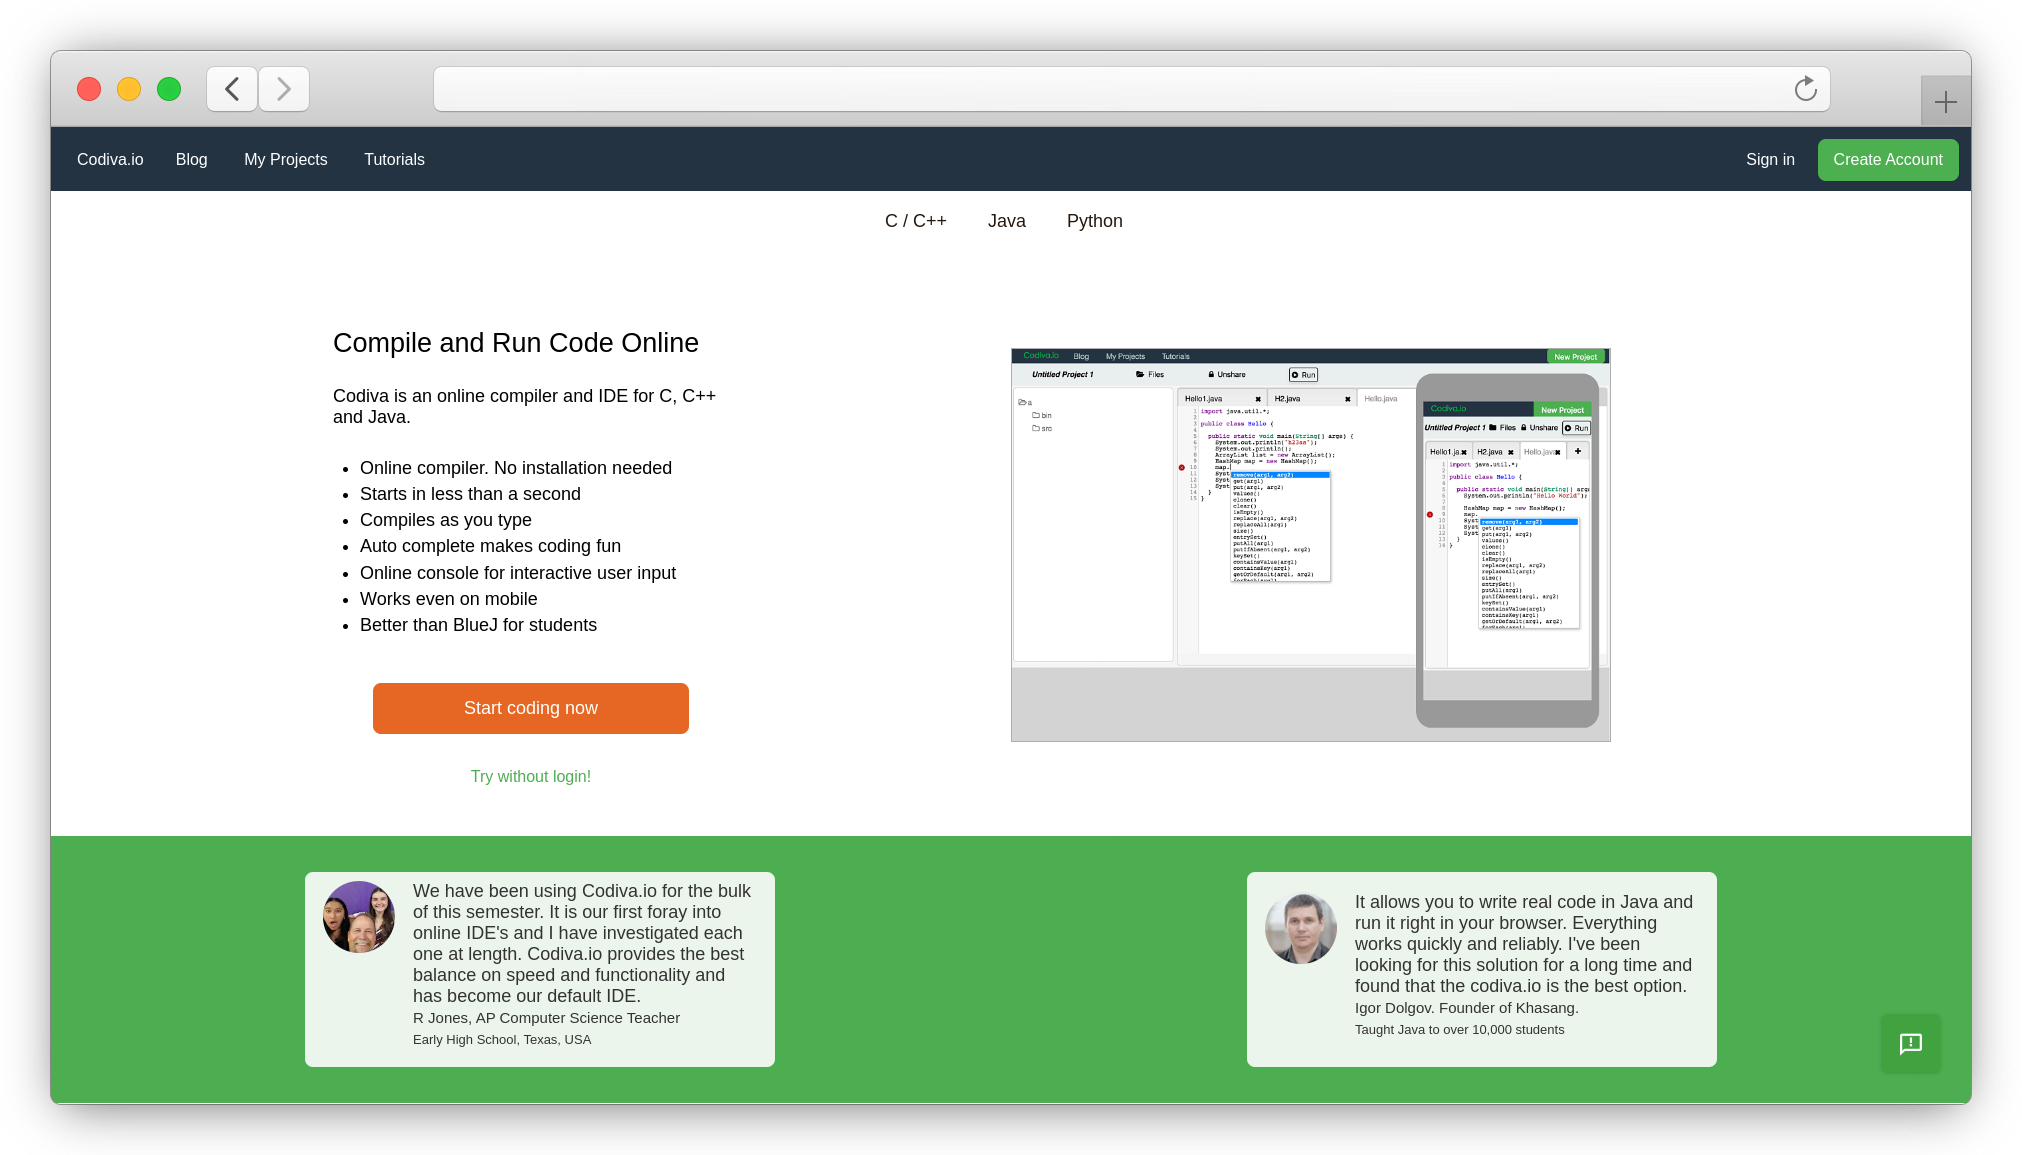Reload the page with the refresh icon
Image resolution: width=2022 pixels, height=1155 pixels.
tap(1805, 89)
